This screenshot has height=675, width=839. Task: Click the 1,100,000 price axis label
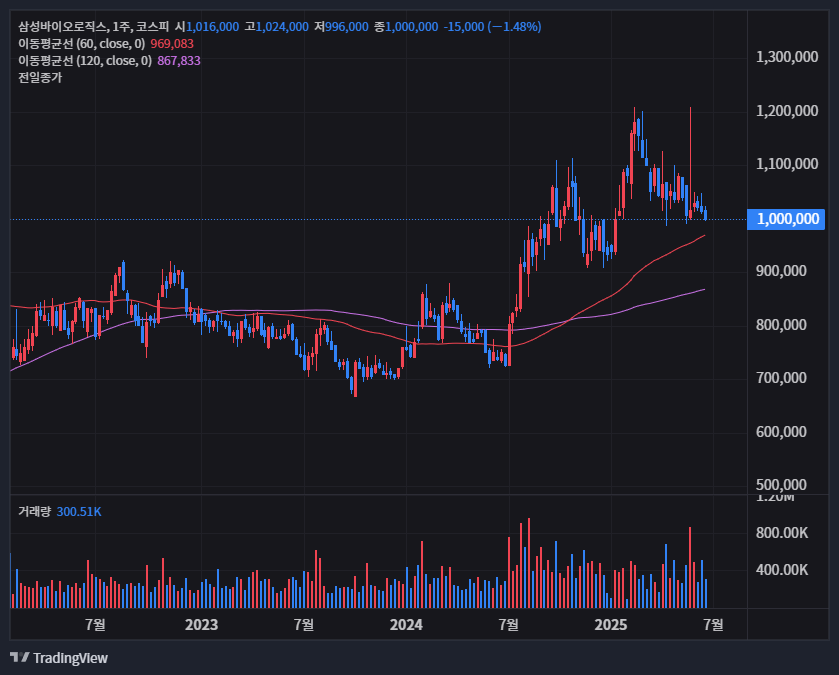pyautogui.click(x=787, y=164)
